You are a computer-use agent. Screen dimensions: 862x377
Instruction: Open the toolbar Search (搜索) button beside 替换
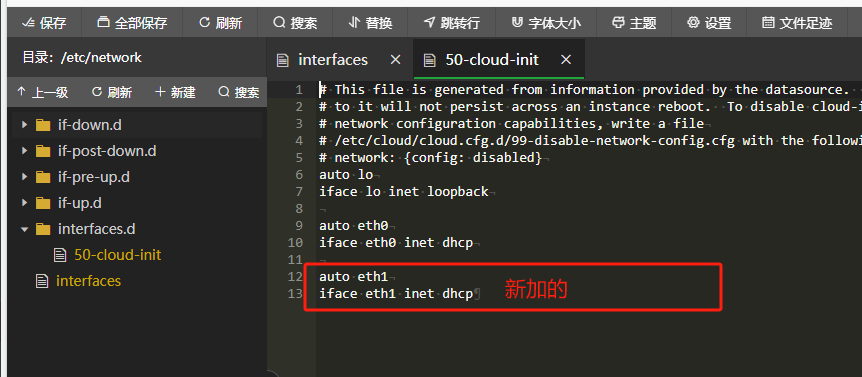(295, 23)
